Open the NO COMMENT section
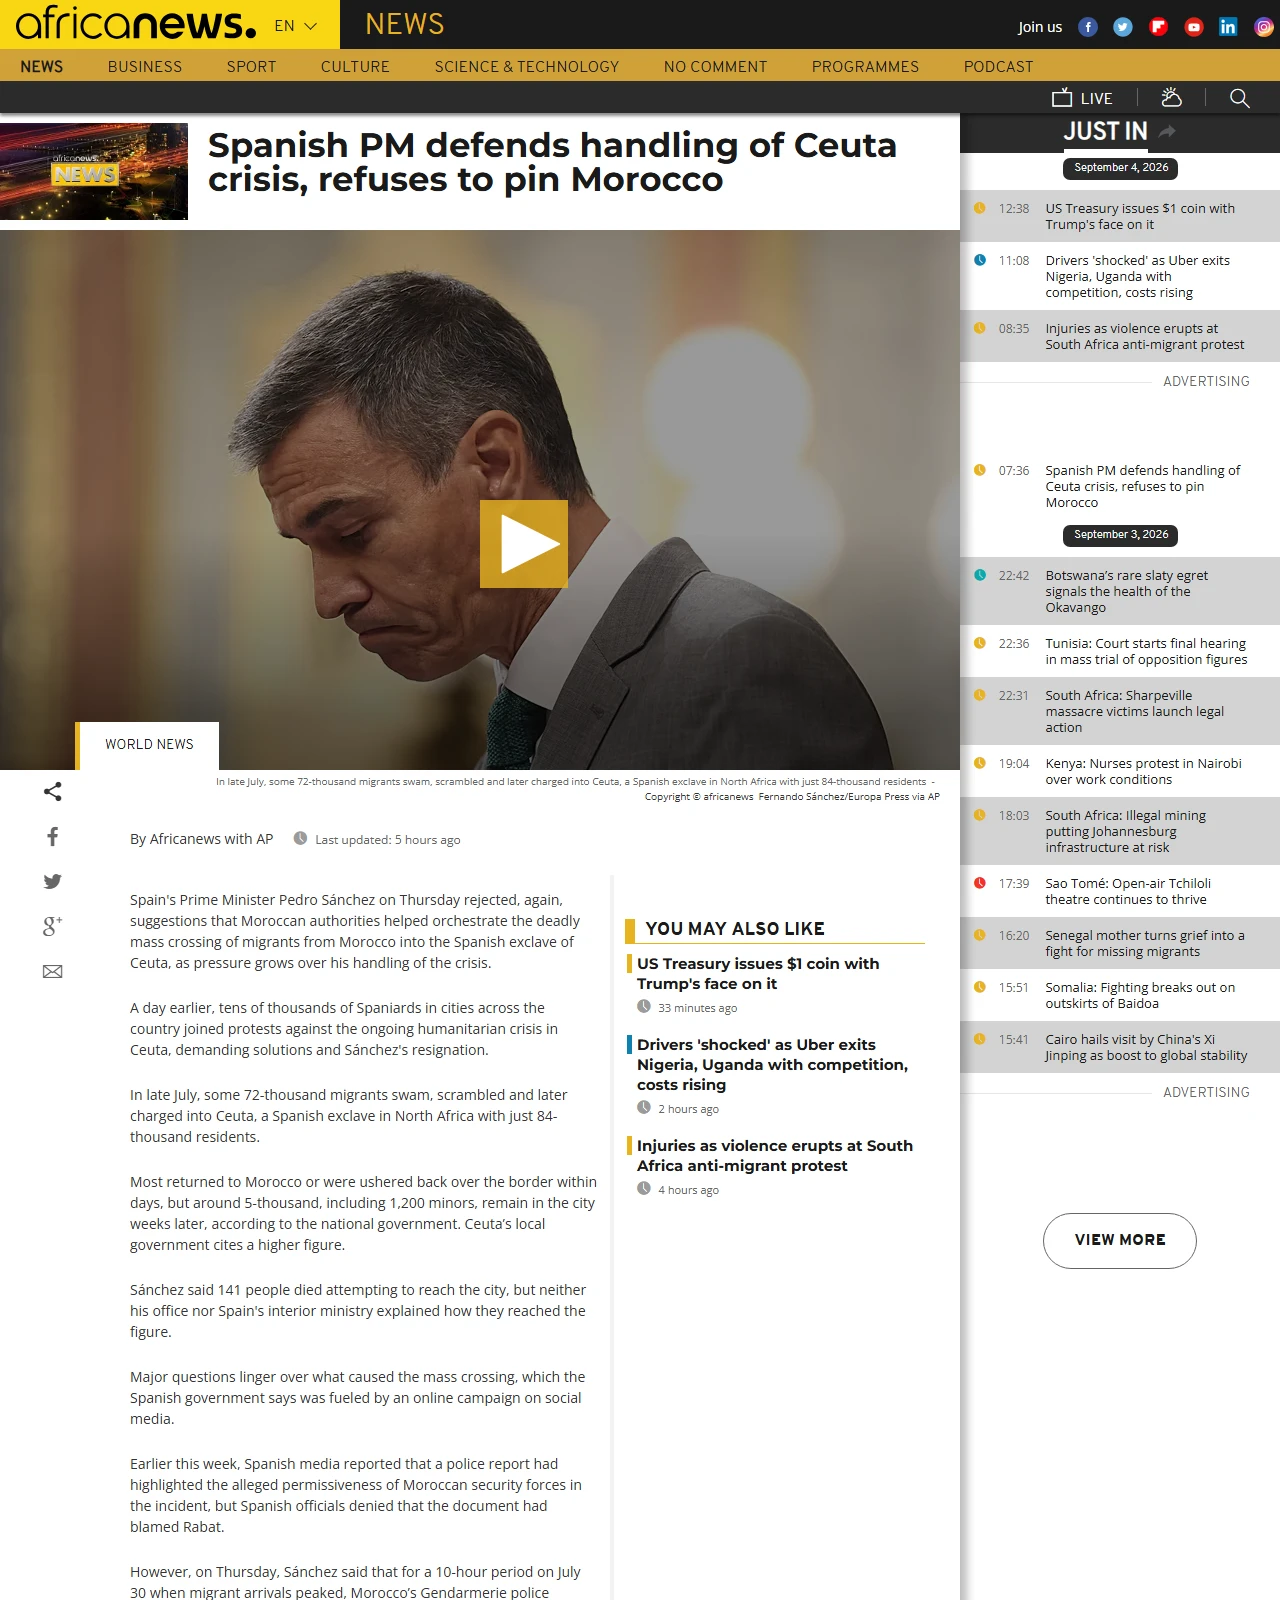The width and height of the screenshot is (1280, 1600). (x=716, y=66)
